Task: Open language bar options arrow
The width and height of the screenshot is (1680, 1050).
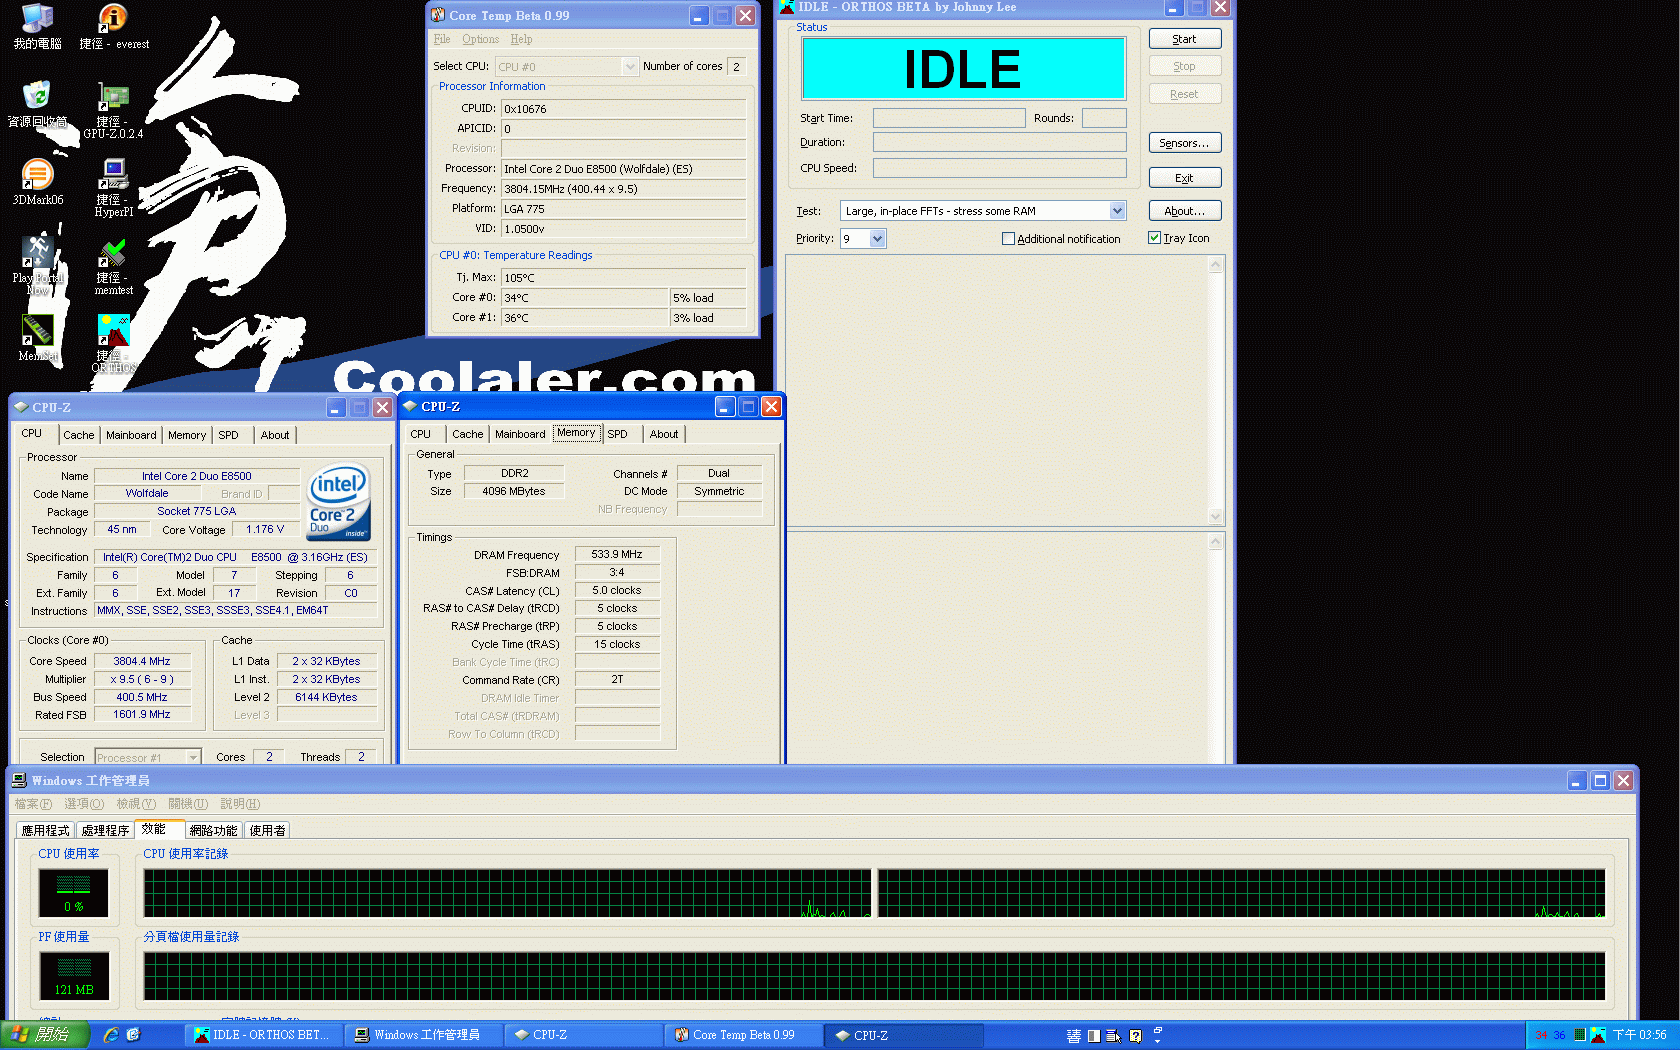Action: pos(1157,1040)
